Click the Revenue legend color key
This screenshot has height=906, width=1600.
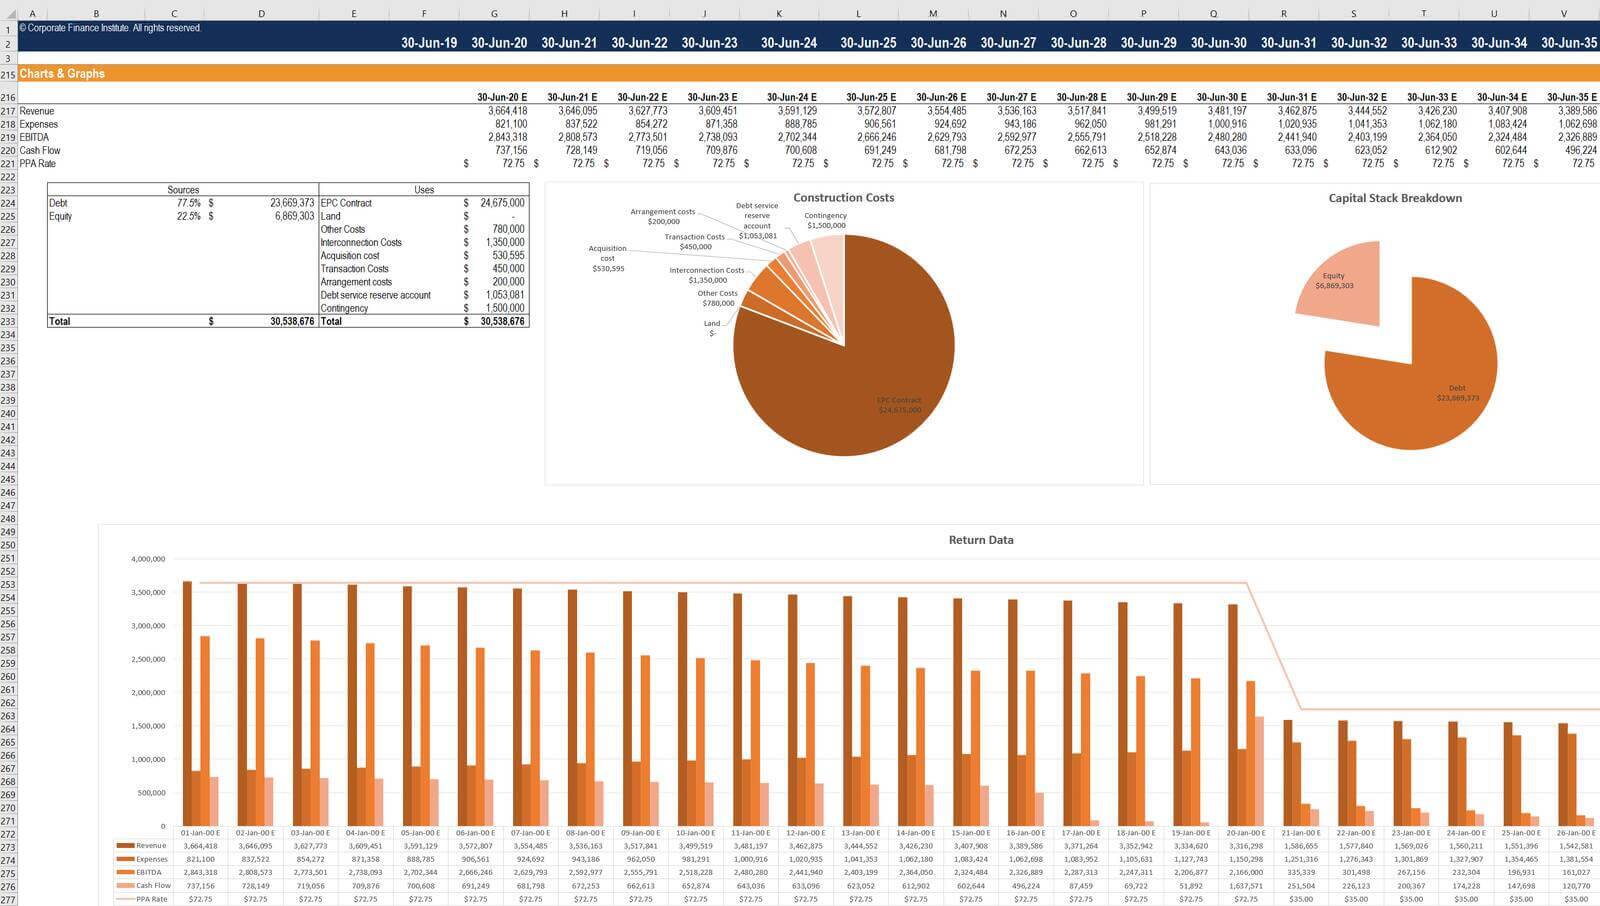click(x=125, y=846)
